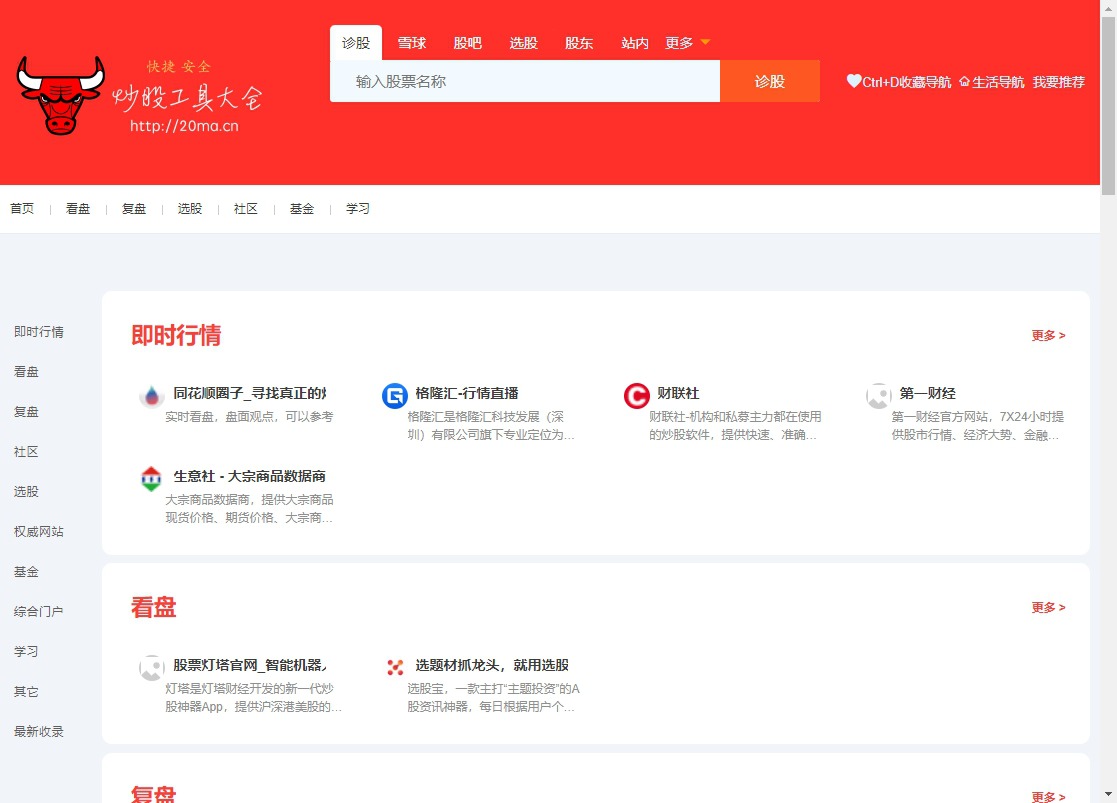
Task: Click the red bull logo
Action: 60,95
